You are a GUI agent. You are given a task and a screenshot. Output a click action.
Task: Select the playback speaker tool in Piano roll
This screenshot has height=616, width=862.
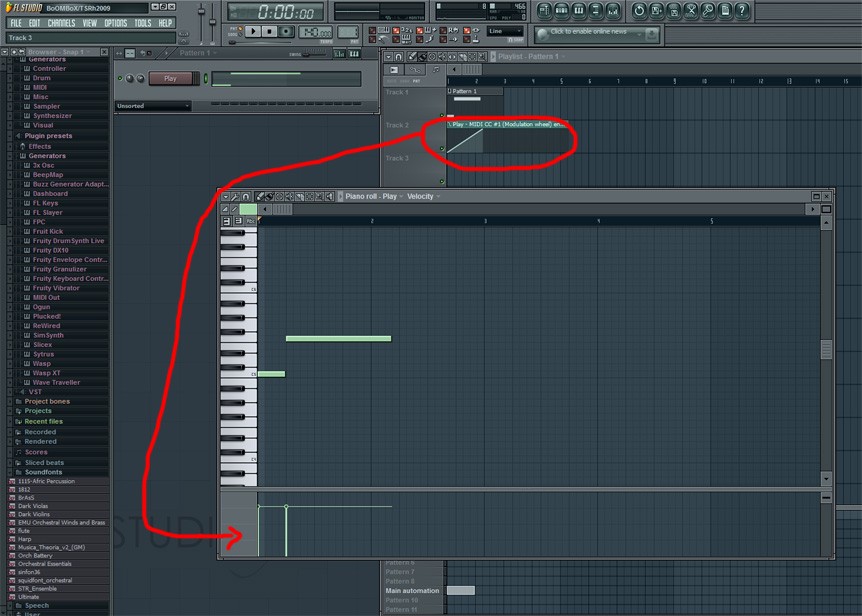(329, 196)
